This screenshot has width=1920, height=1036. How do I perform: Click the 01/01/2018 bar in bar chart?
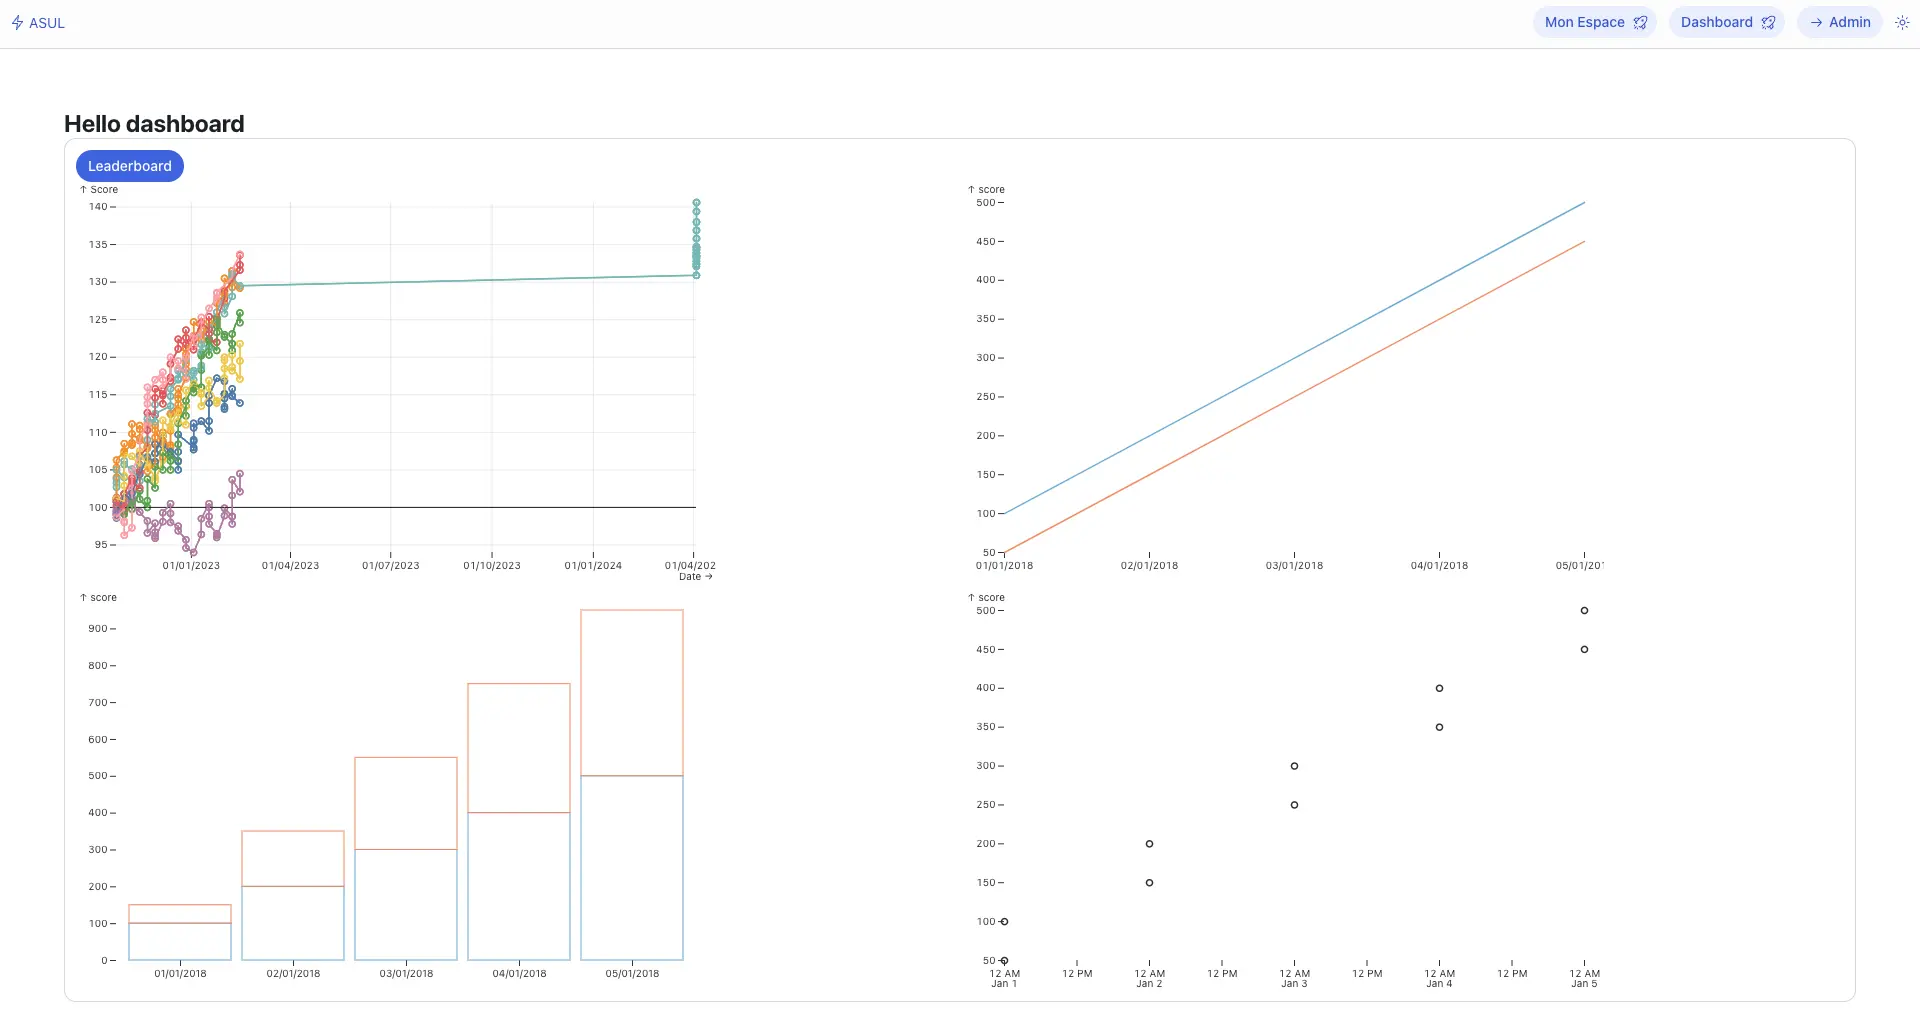click(180, 932)
